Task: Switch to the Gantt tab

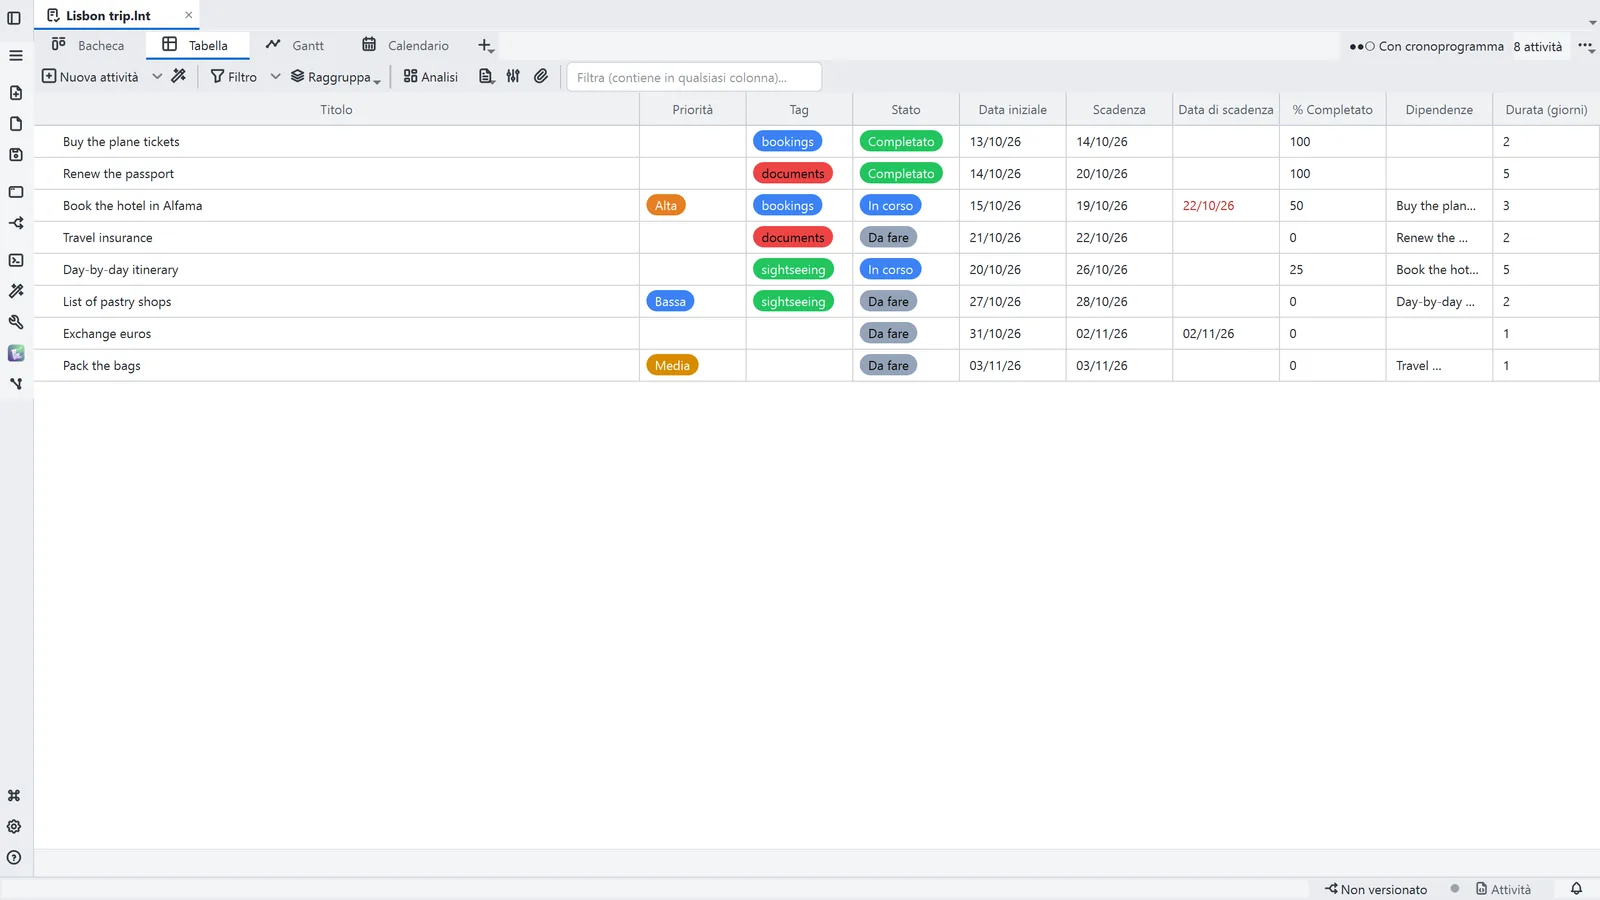Action: point(295,45)
